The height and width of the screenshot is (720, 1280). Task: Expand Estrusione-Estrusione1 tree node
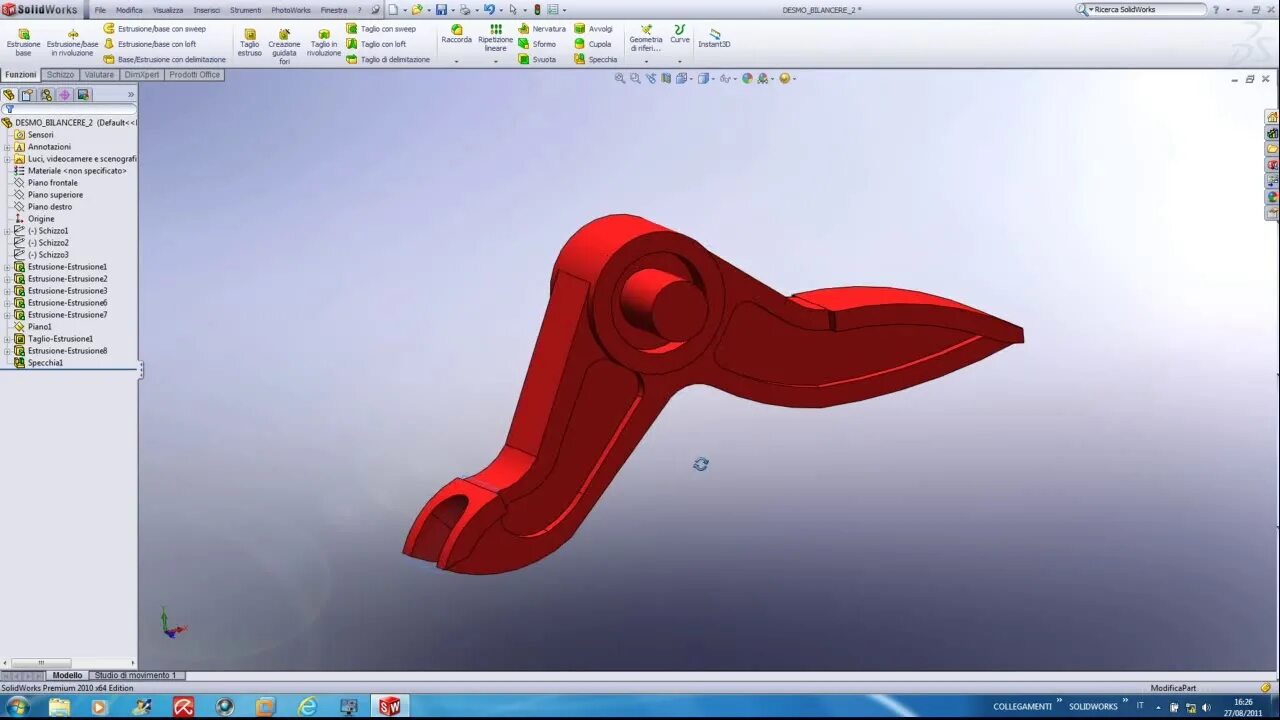click(x=7, y=267)
